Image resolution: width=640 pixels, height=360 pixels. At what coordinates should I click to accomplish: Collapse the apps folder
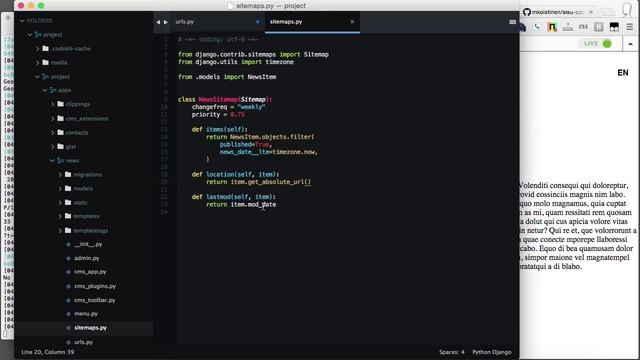(45, 90)
